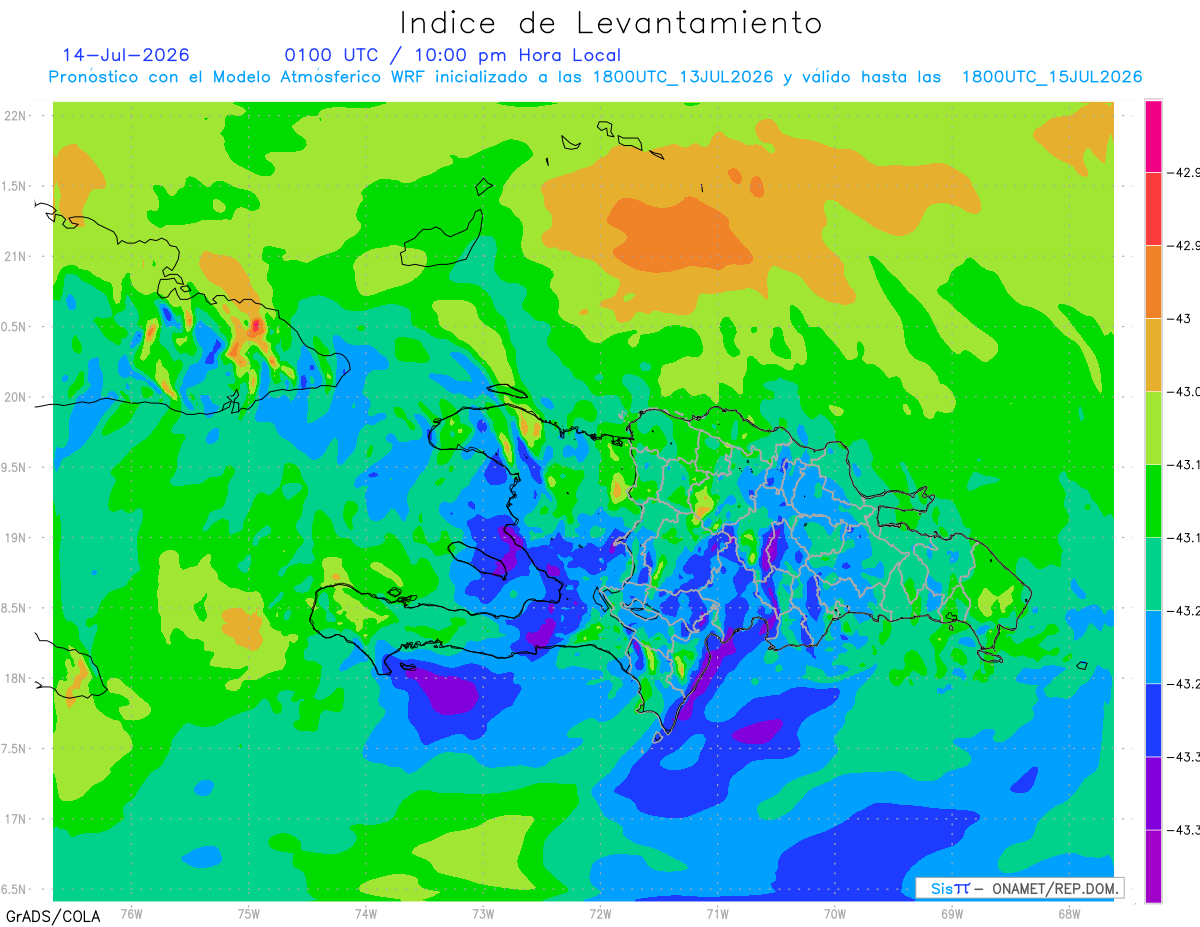
Task: Click the yellow-green legend swatch
Action: (1153, 428)
